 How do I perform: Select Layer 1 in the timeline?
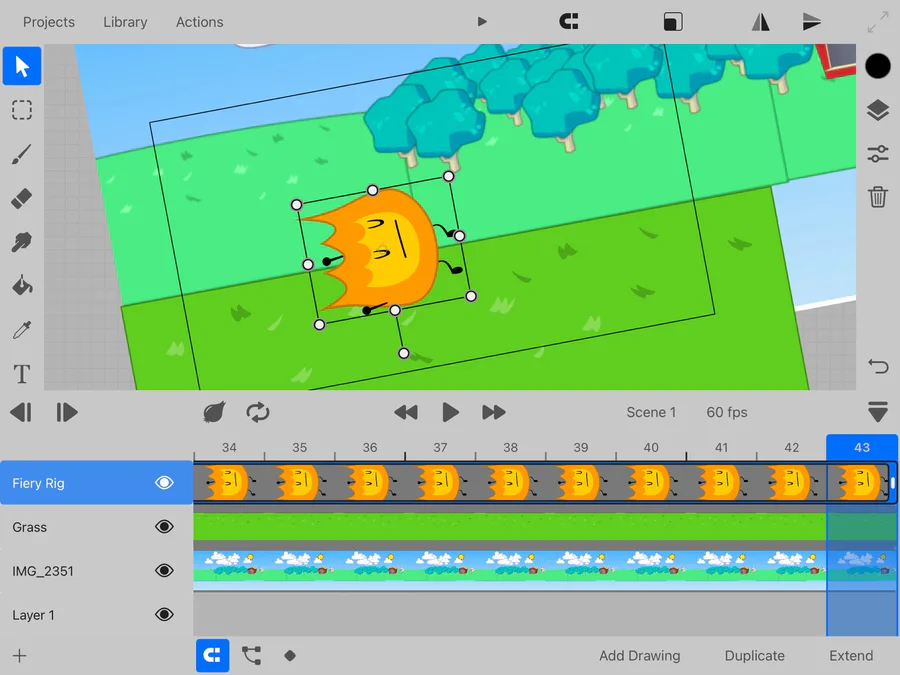pyautogui.click(x=96, y=615)
